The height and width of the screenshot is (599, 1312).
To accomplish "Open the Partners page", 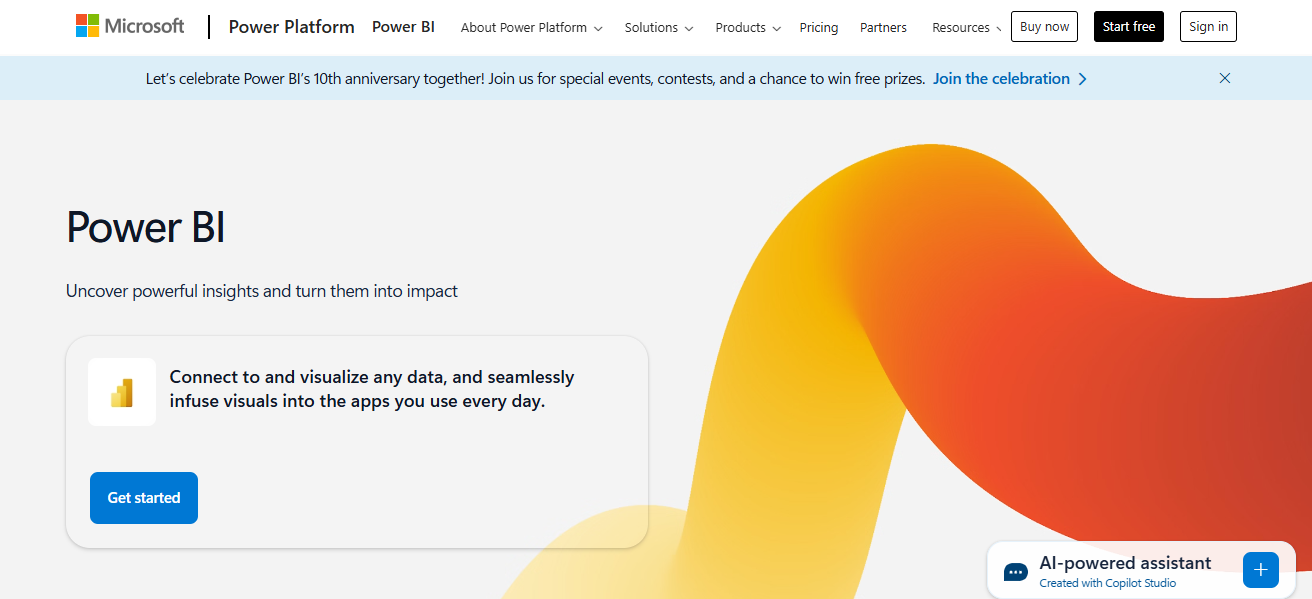I will coord(883,27).
